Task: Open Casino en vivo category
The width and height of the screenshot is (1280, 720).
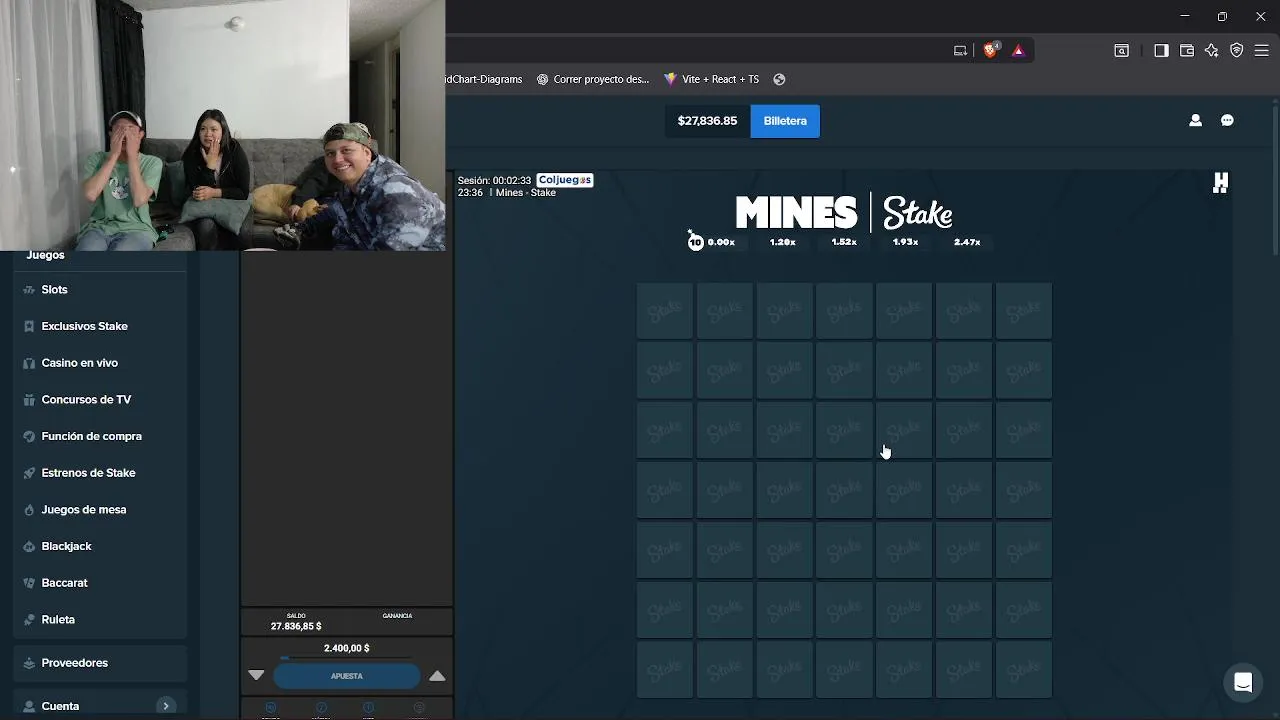Action: pos(79,363)
